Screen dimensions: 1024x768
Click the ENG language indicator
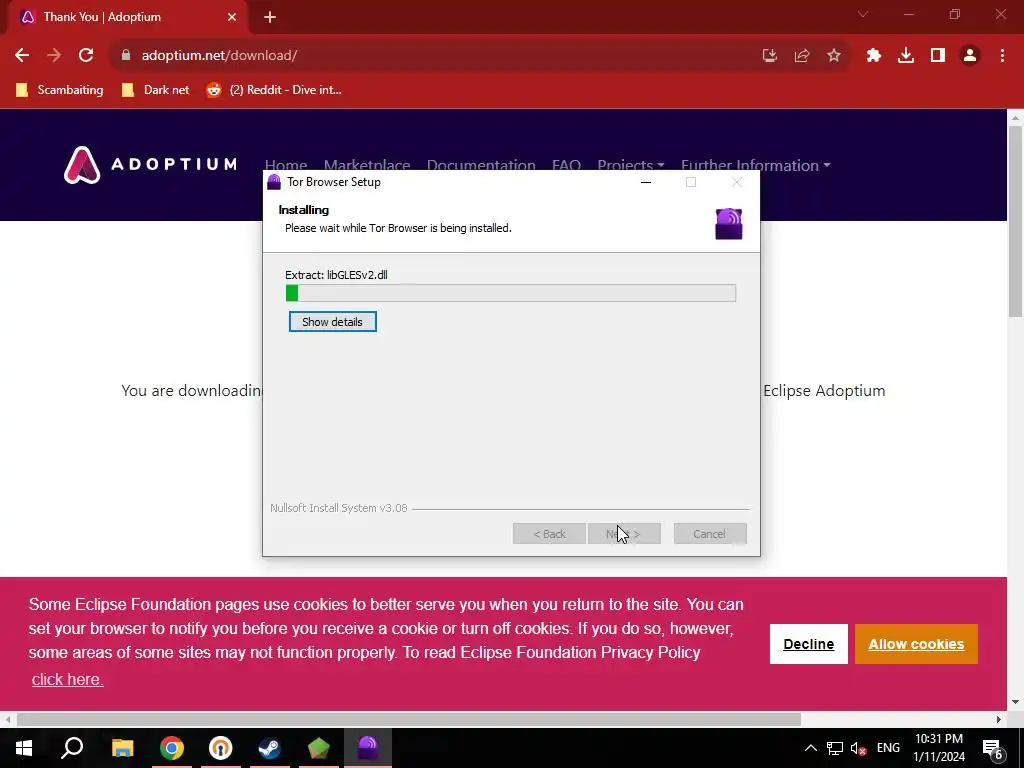888,748
